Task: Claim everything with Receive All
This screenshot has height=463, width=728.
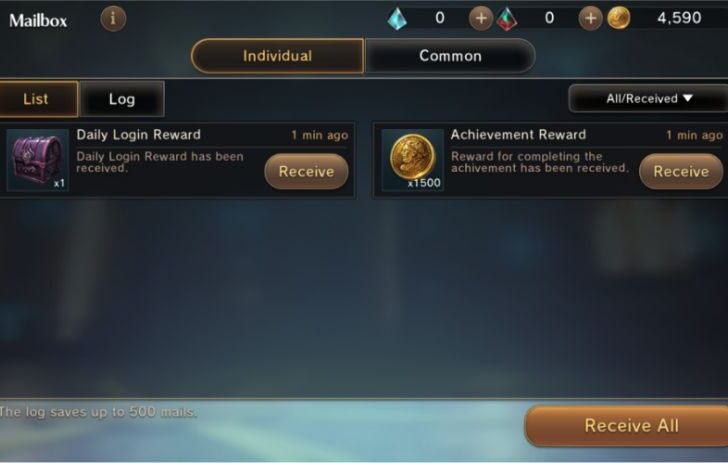Action: click(627, 425)
